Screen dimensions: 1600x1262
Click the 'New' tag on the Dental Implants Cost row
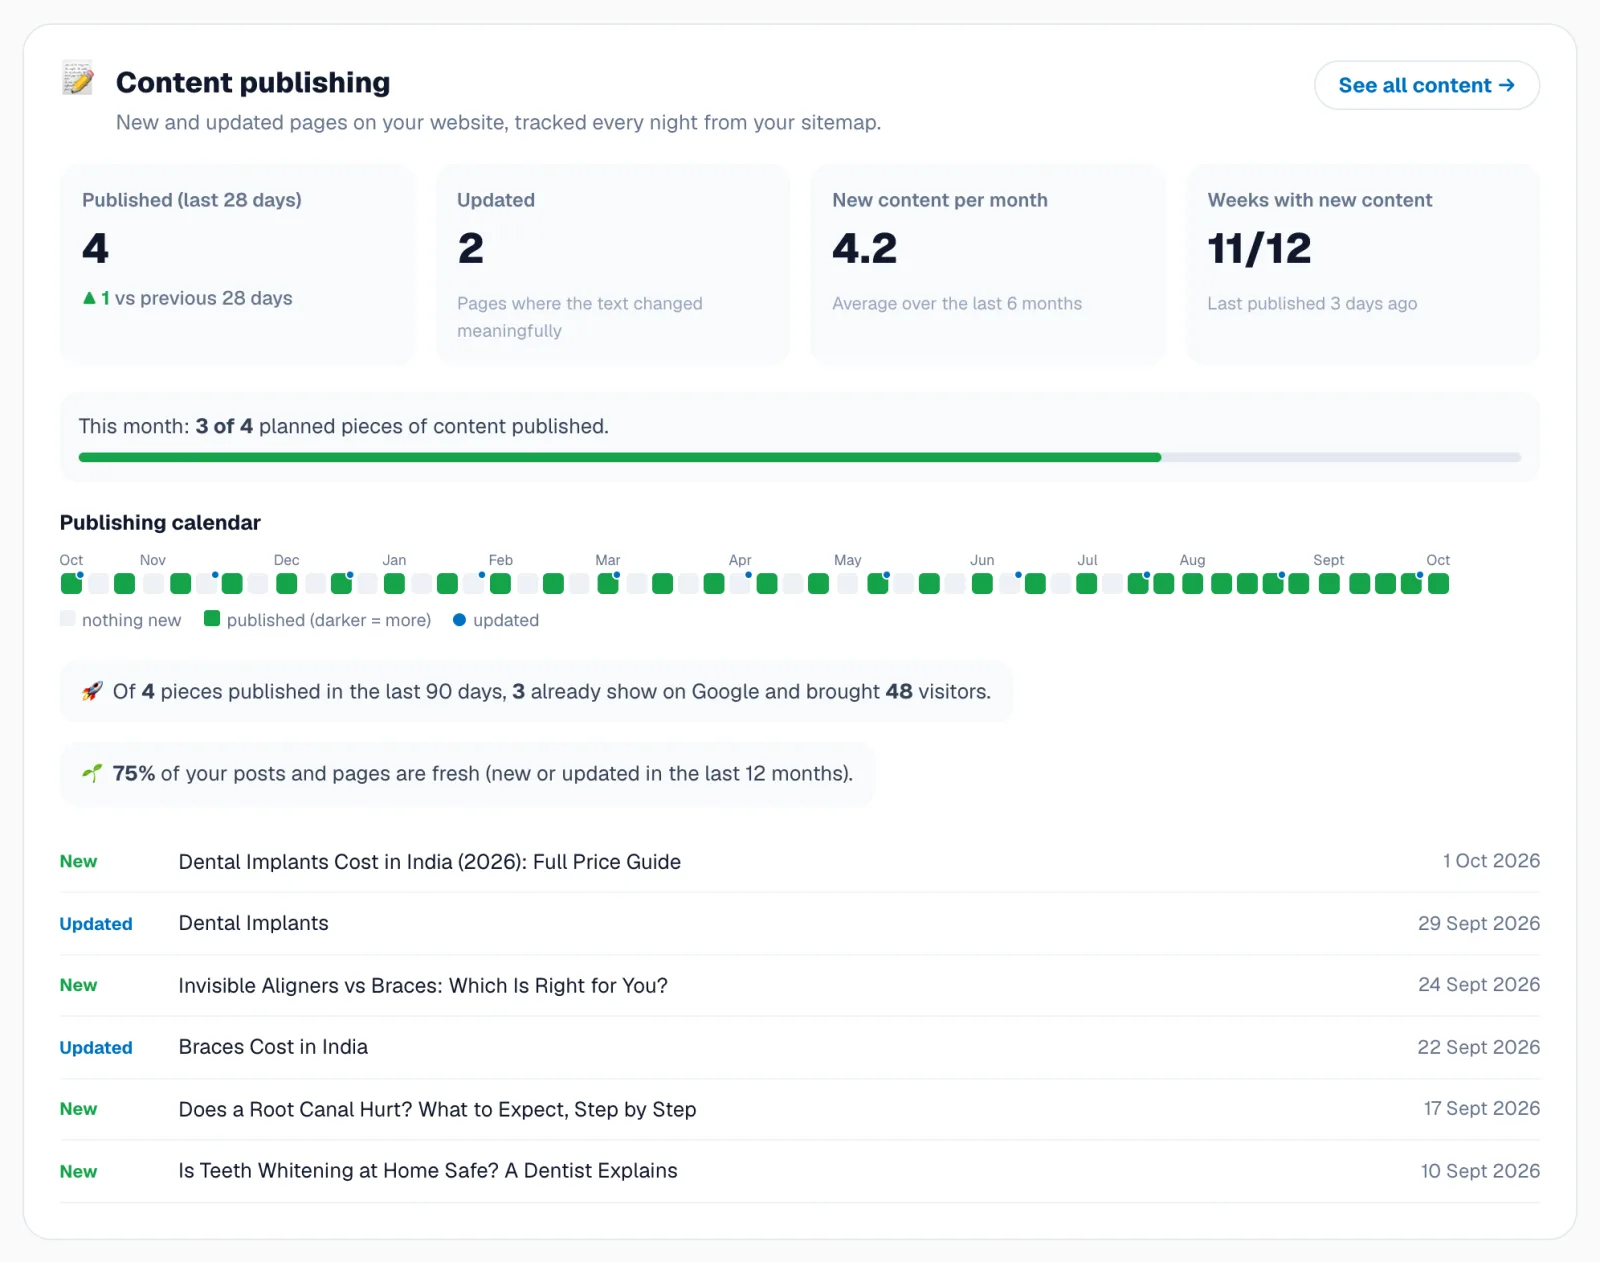[x=78, y=862]
